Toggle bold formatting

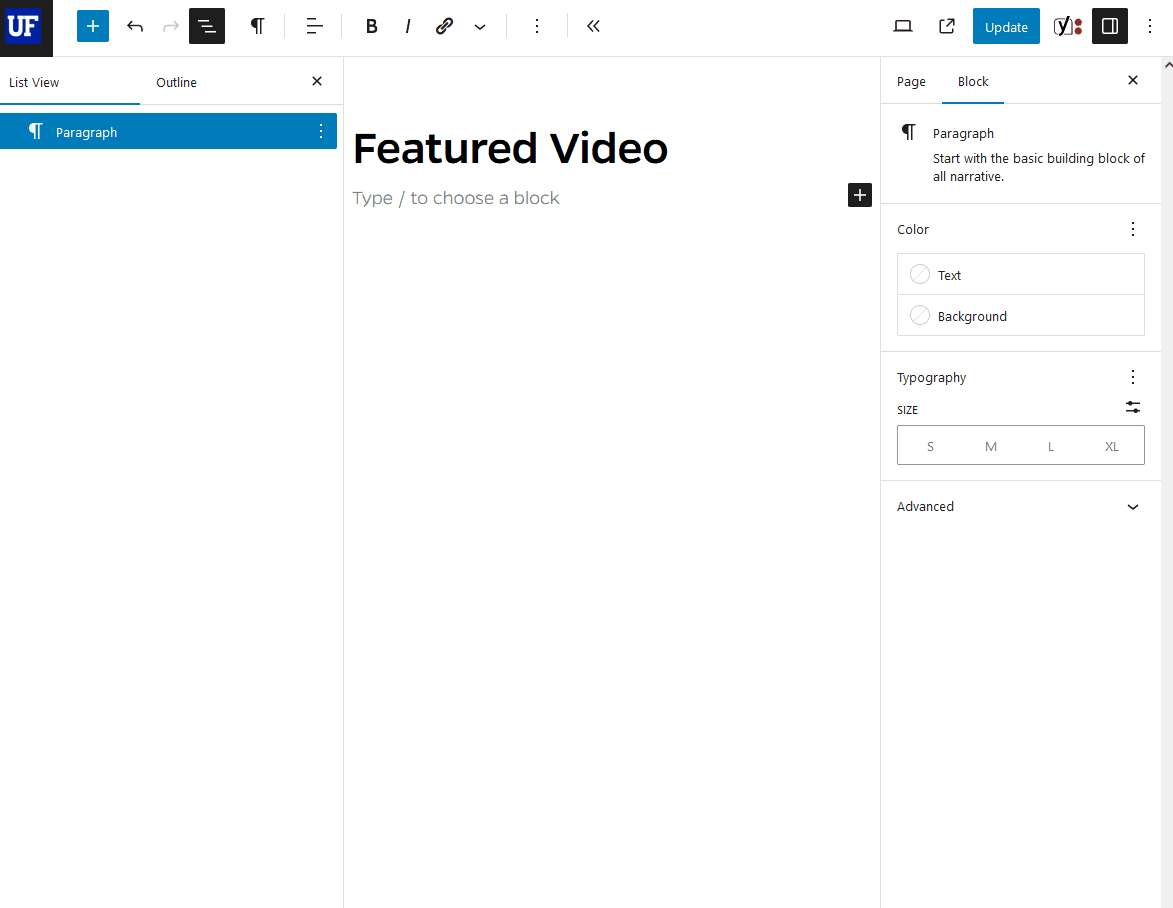pos(371,26)
